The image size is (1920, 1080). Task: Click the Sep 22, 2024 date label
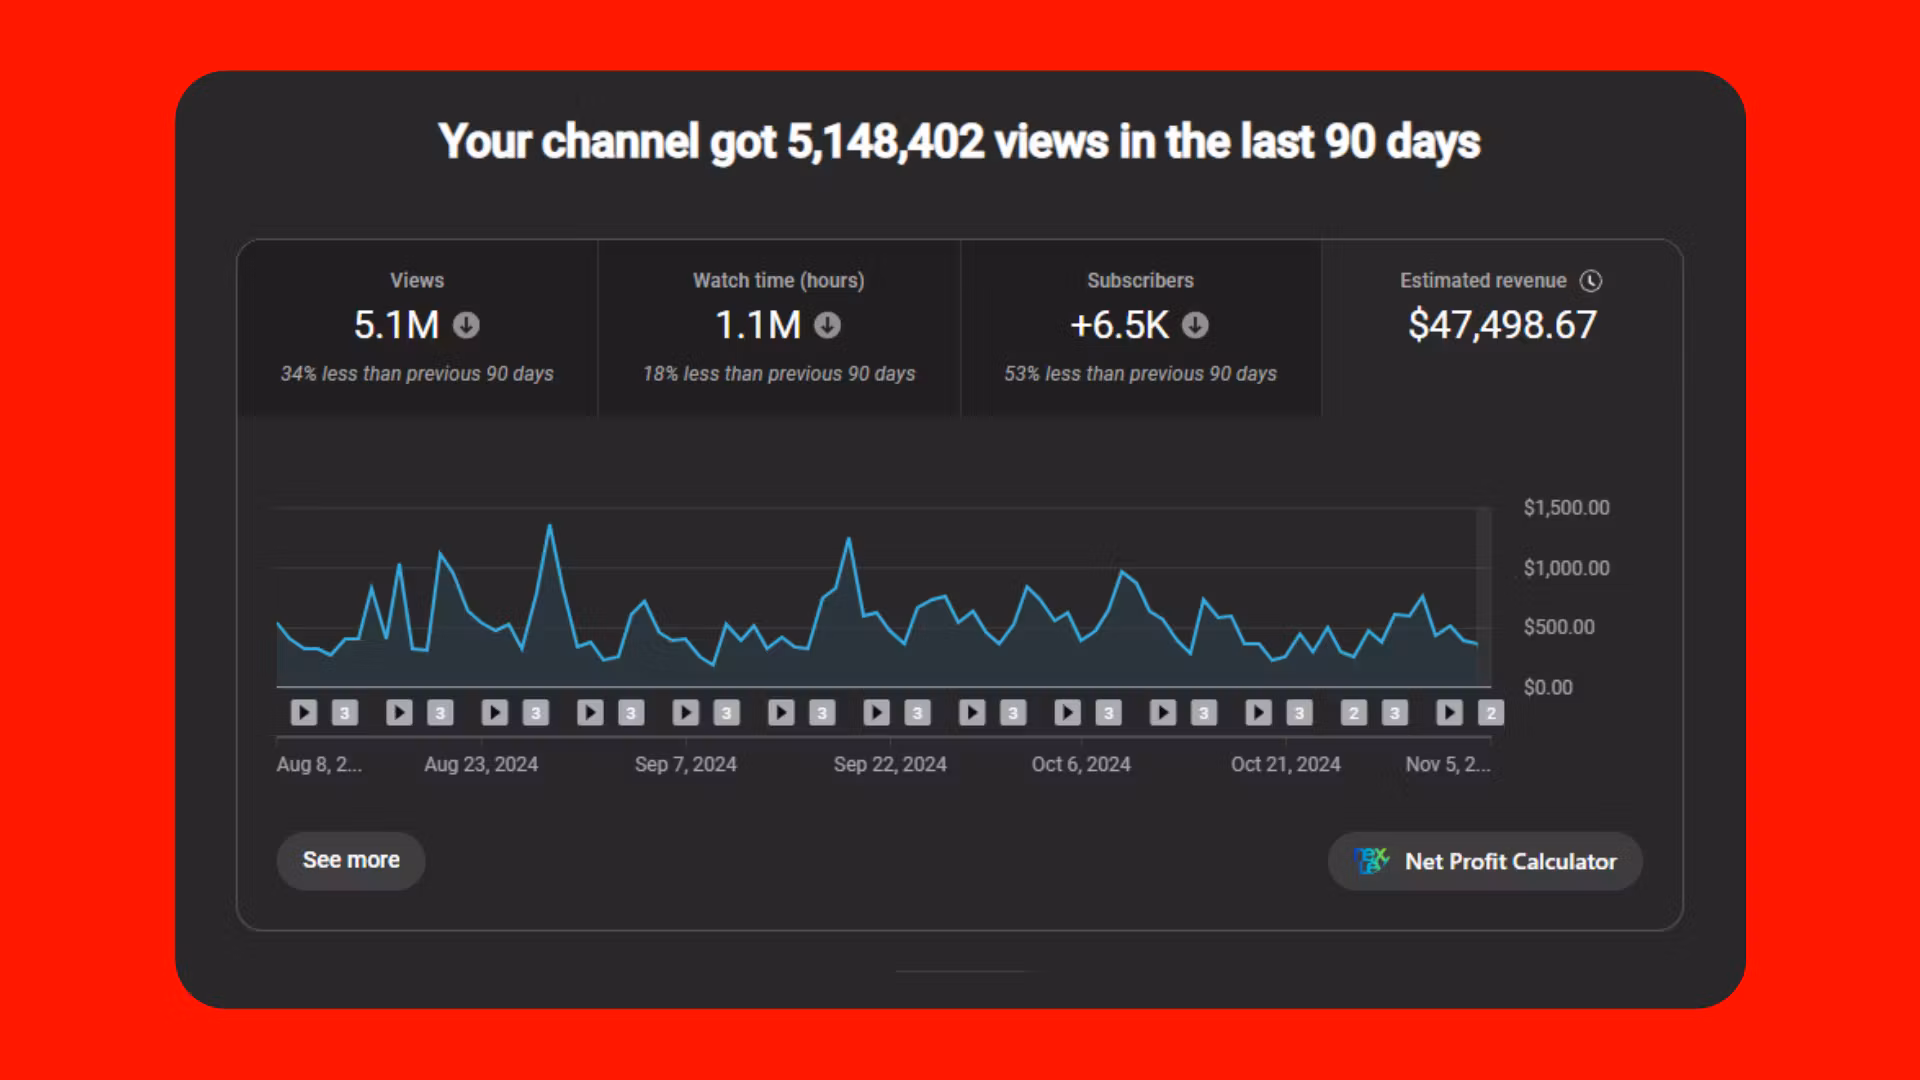pos(890,764)
